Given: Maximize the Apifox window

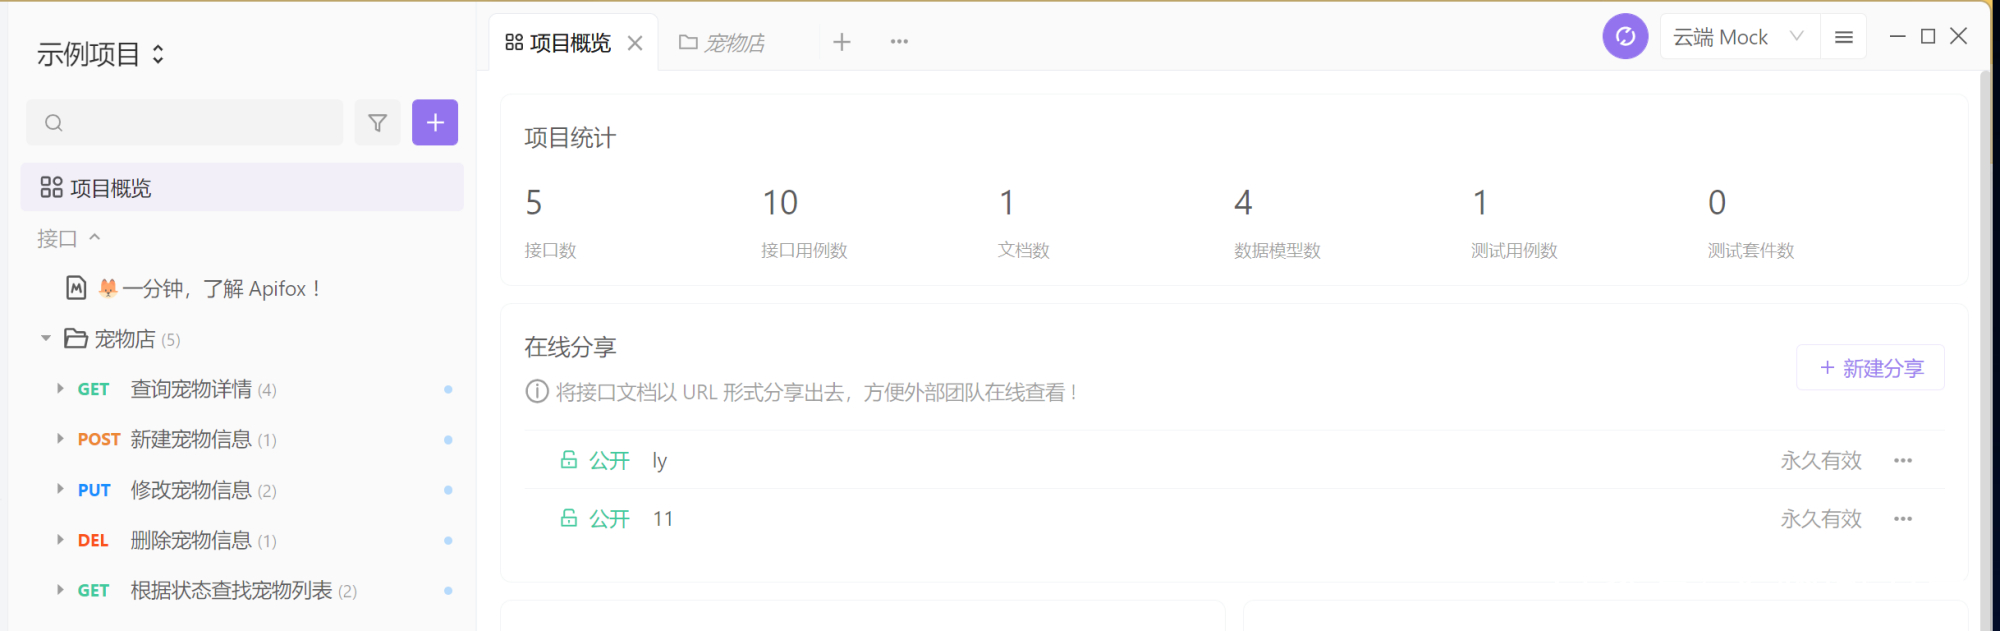Looking at the screenshot, I should 1928,36.
